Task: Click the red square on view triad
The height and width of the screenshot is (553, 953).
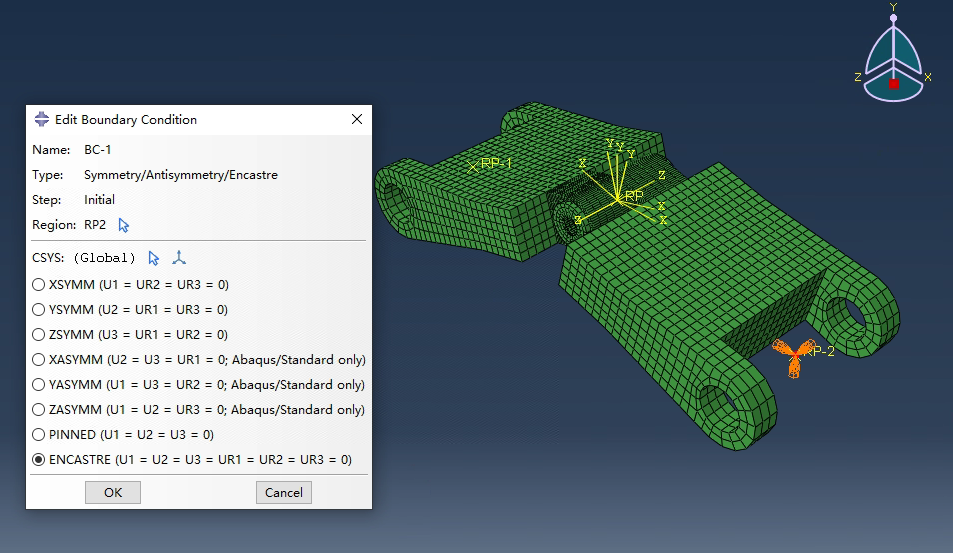Action: [x=893, y=84]
